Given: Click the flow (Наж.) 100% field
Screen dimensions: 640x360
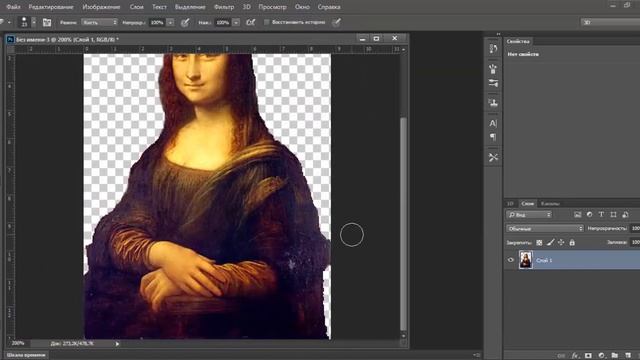Looking at the screenshot, I should pyautogui.click(x=222, y=22).
